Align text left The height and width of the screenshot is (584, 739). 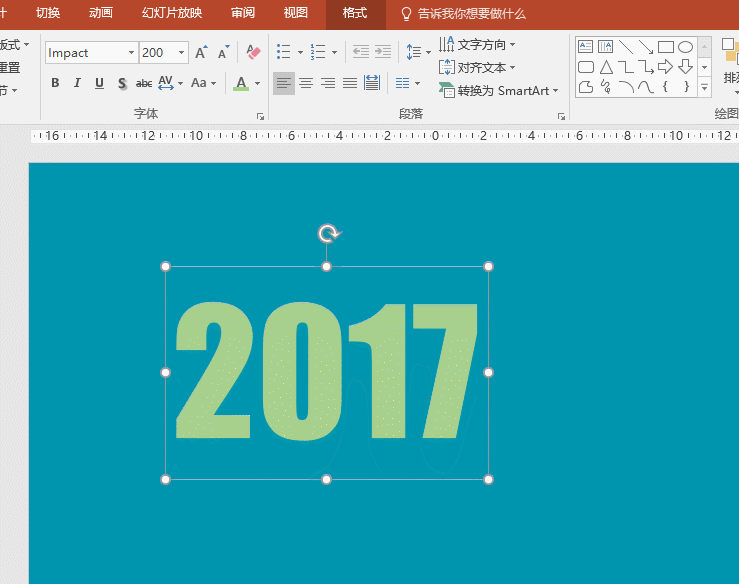[x=283, y=83]
